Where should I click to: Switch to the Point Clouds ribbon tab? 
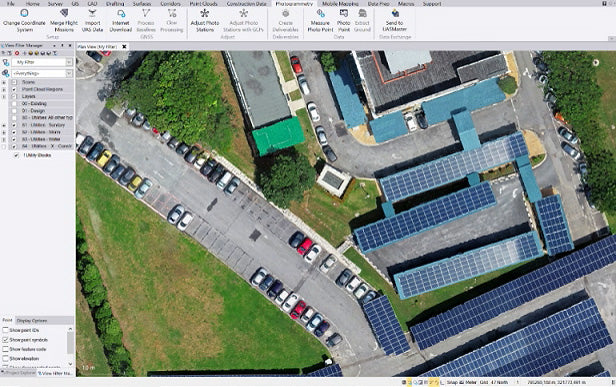click(x=204, y=4)
